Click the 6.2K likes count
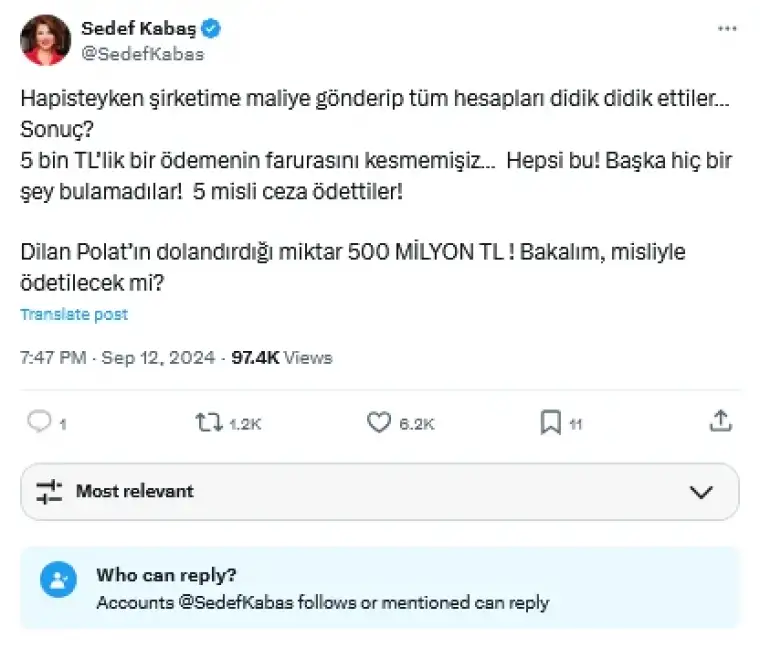Viewport: 760px width, 649px height. coord(417,424)
